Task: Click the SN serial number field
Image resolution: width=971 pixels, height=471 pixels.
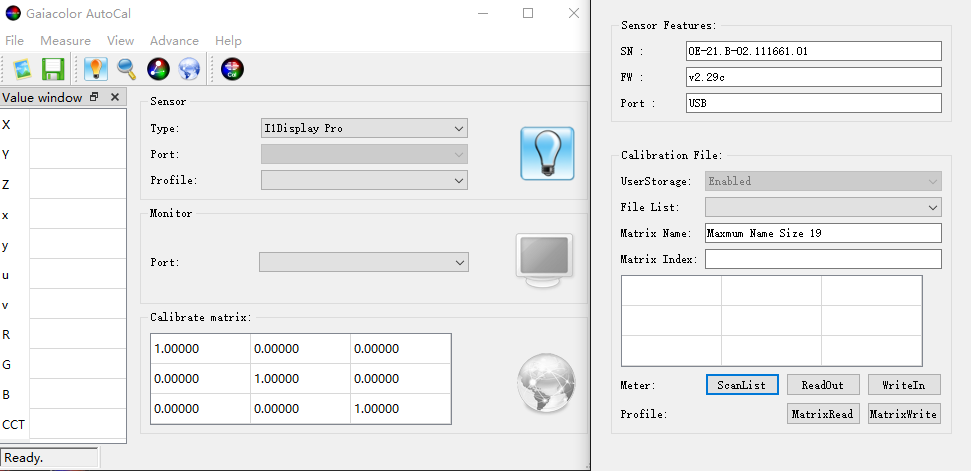Action: (x=814, y=51)
